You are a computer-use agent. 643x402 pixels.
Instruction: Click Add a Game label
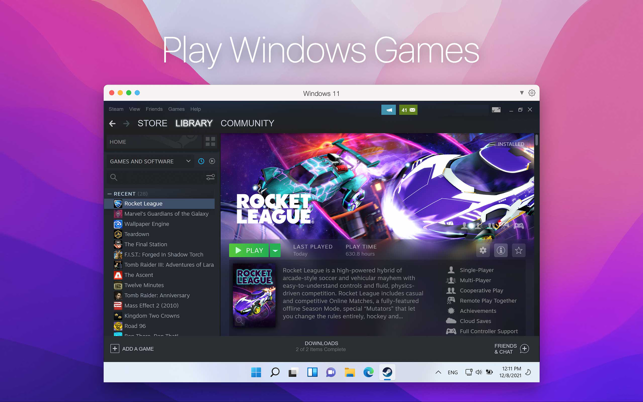[138, 349]
